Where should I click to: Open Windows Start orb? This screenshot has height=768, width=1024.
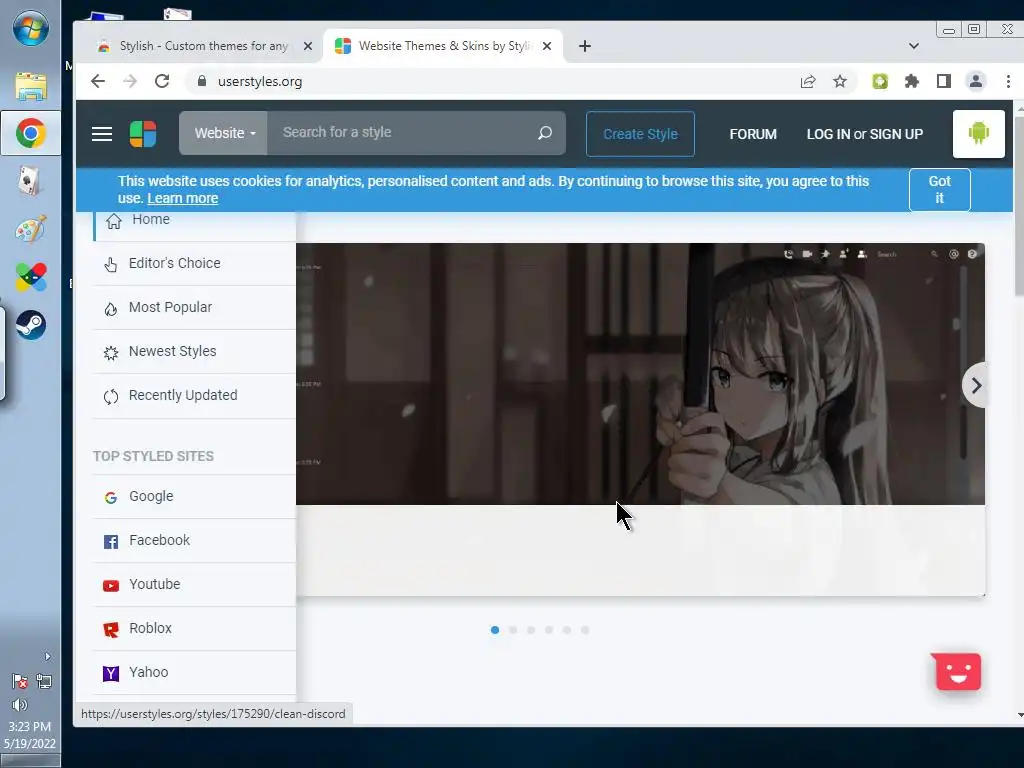tap(31, 29)
